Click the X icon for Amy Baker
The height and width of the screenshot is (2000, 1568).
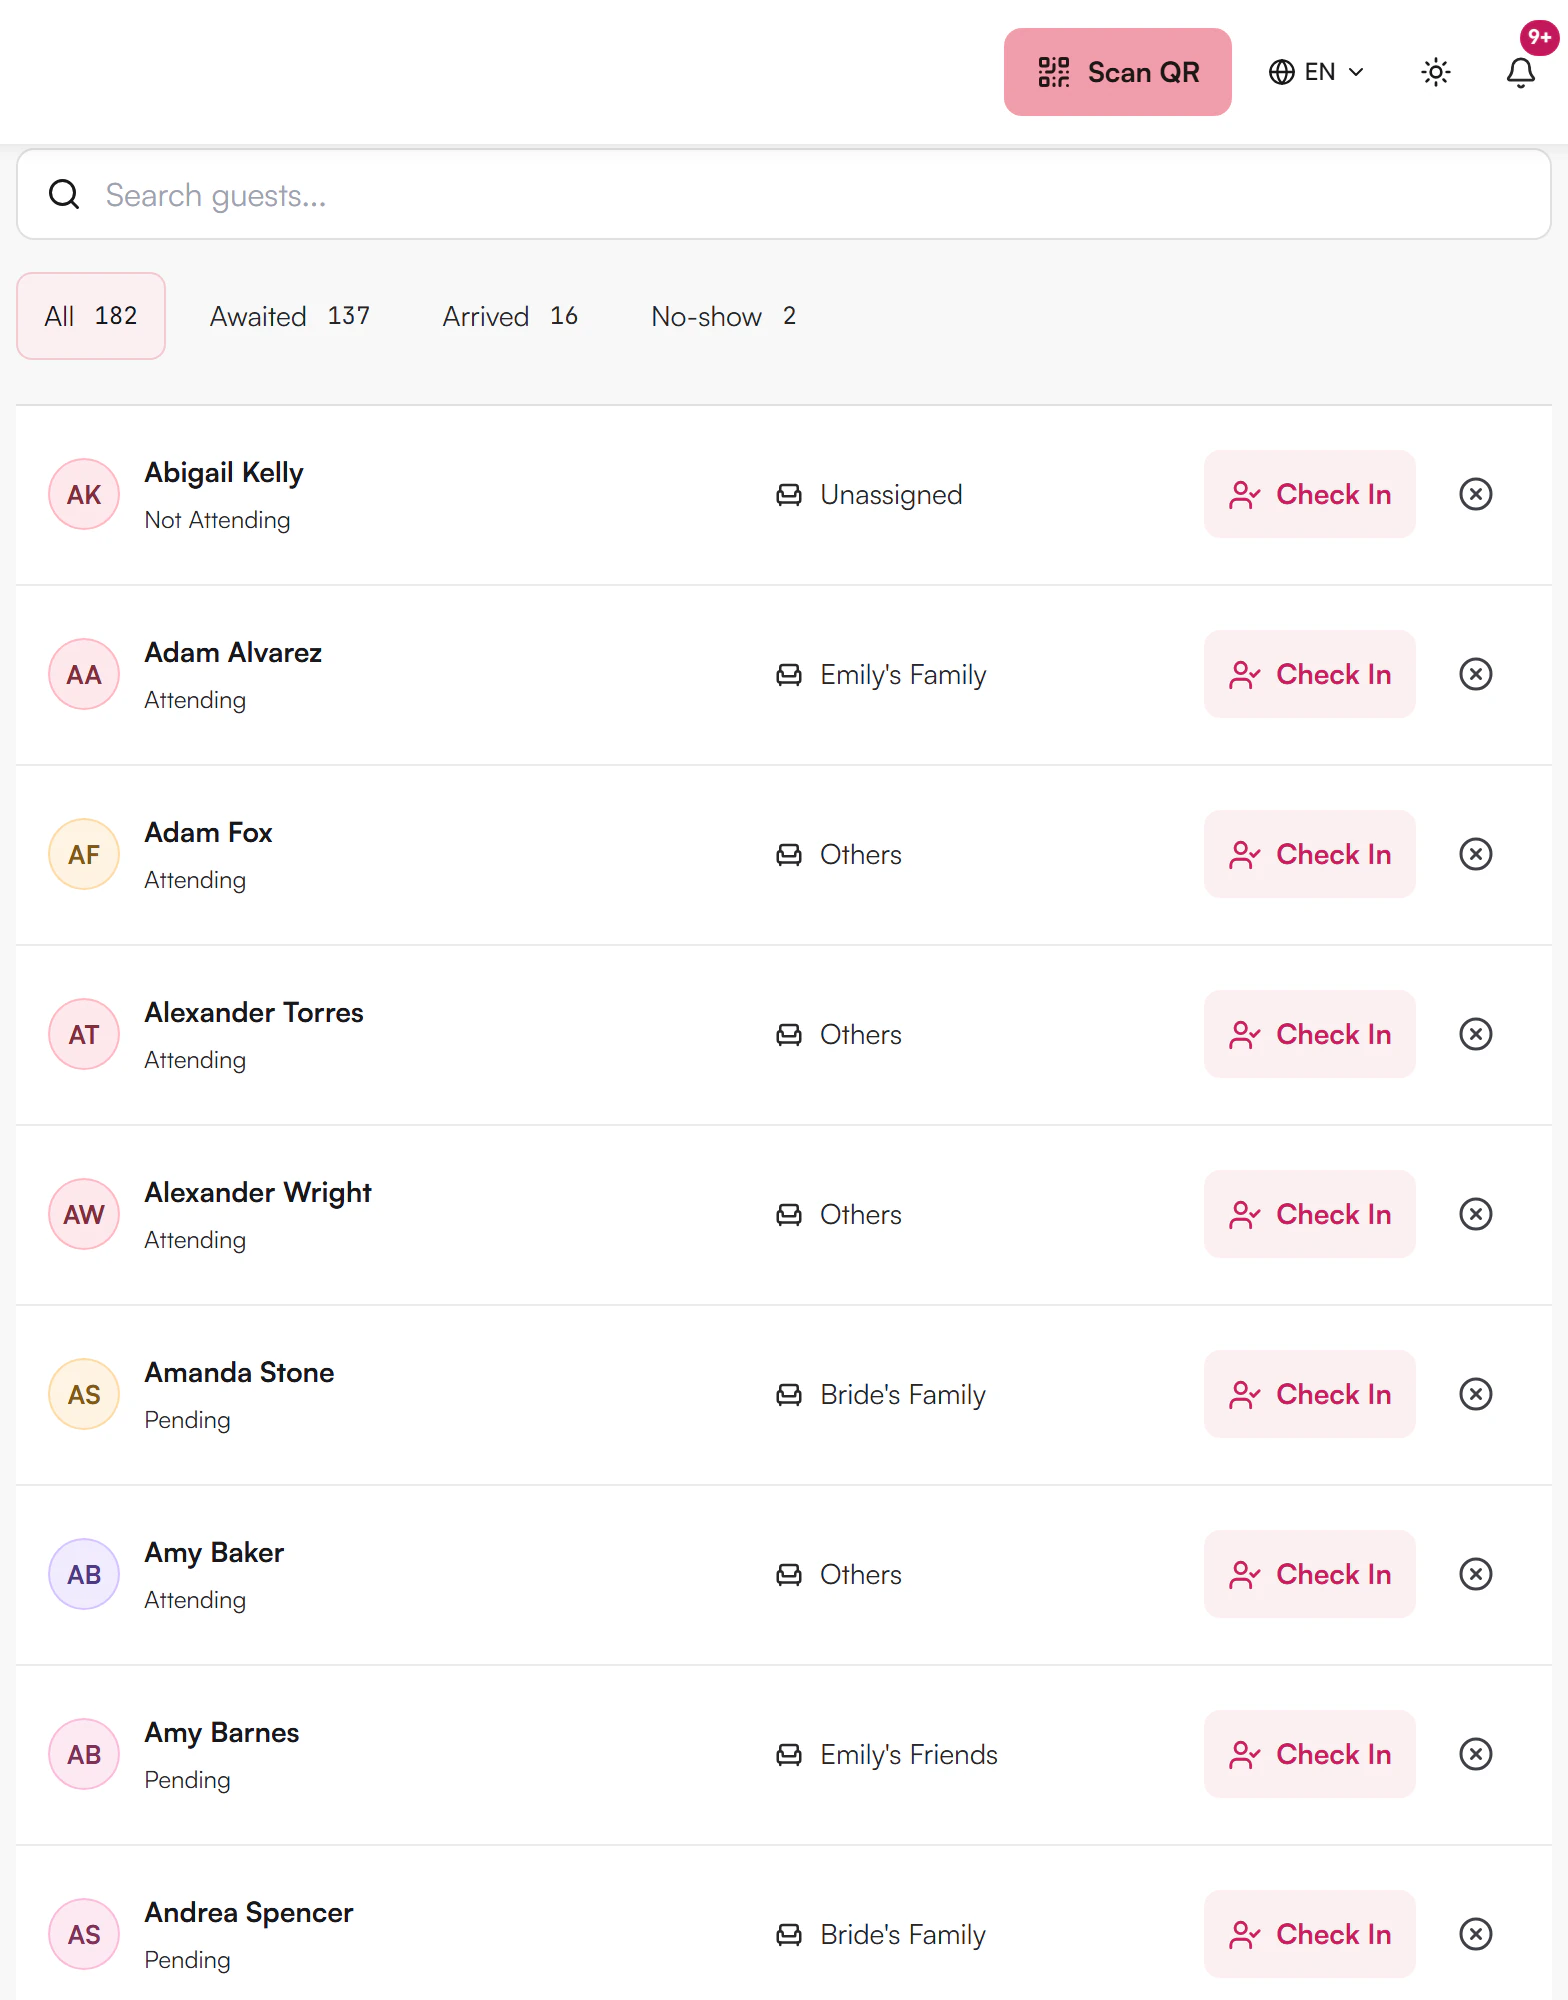click(x=1476, y=1574)
